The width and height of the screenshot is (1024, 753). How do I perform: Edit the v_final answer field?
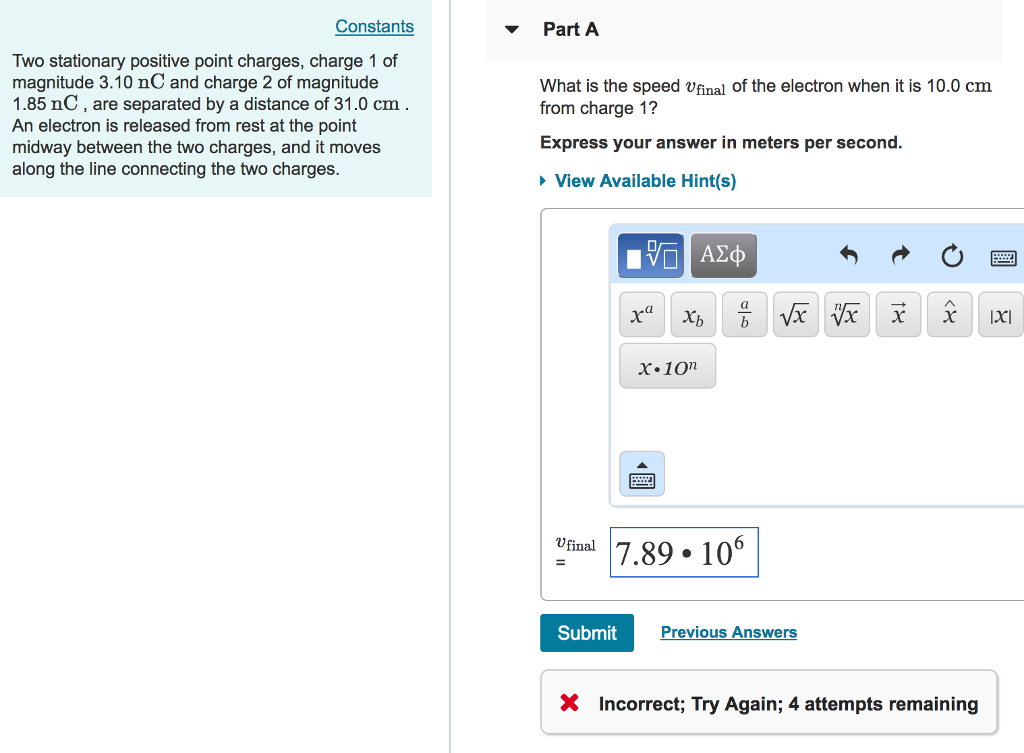click(x=684, y=552)
